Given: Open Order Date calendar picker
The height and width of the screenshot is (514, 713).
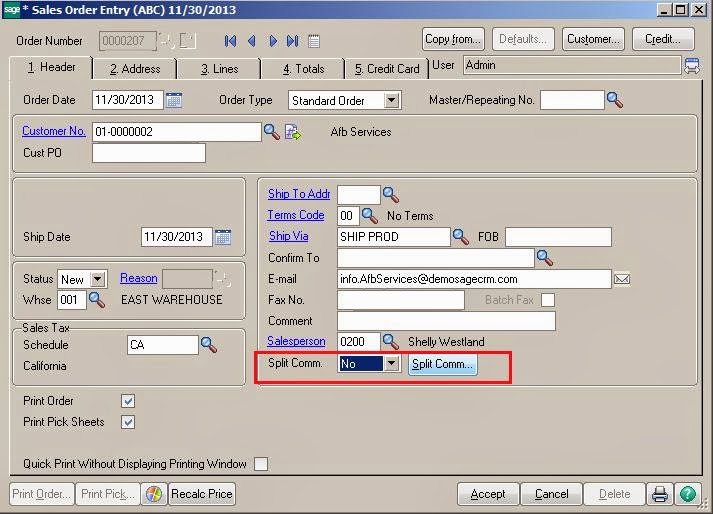Looking at the screenshot, I should [174, 100].
